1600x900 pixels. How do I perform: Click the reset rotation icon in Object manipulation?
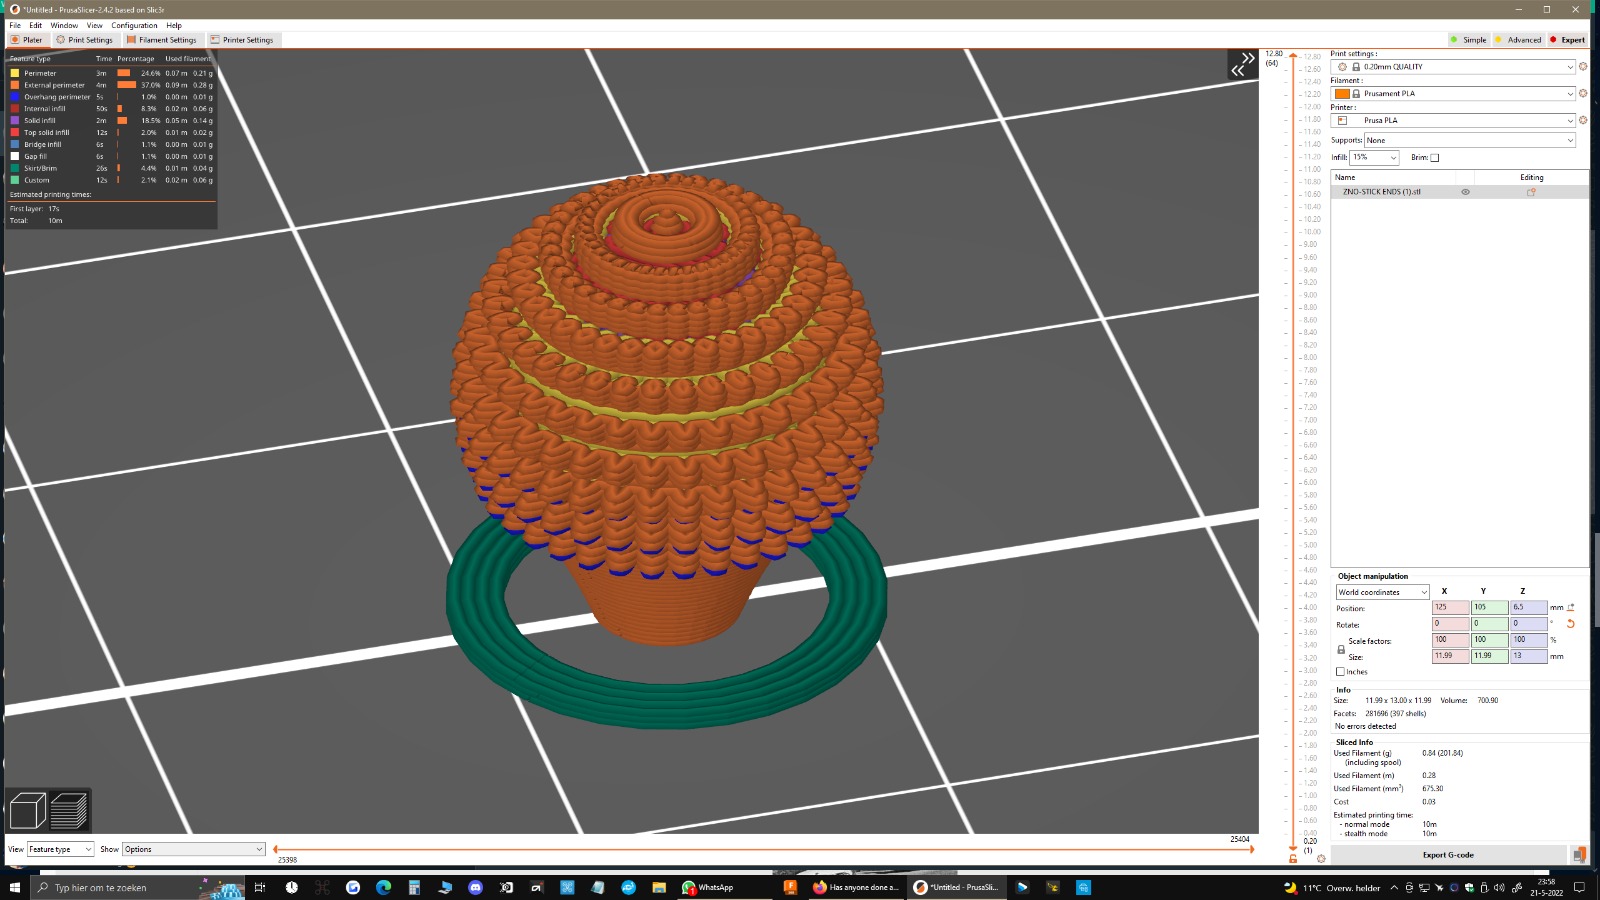click(x=1571, y=623)
